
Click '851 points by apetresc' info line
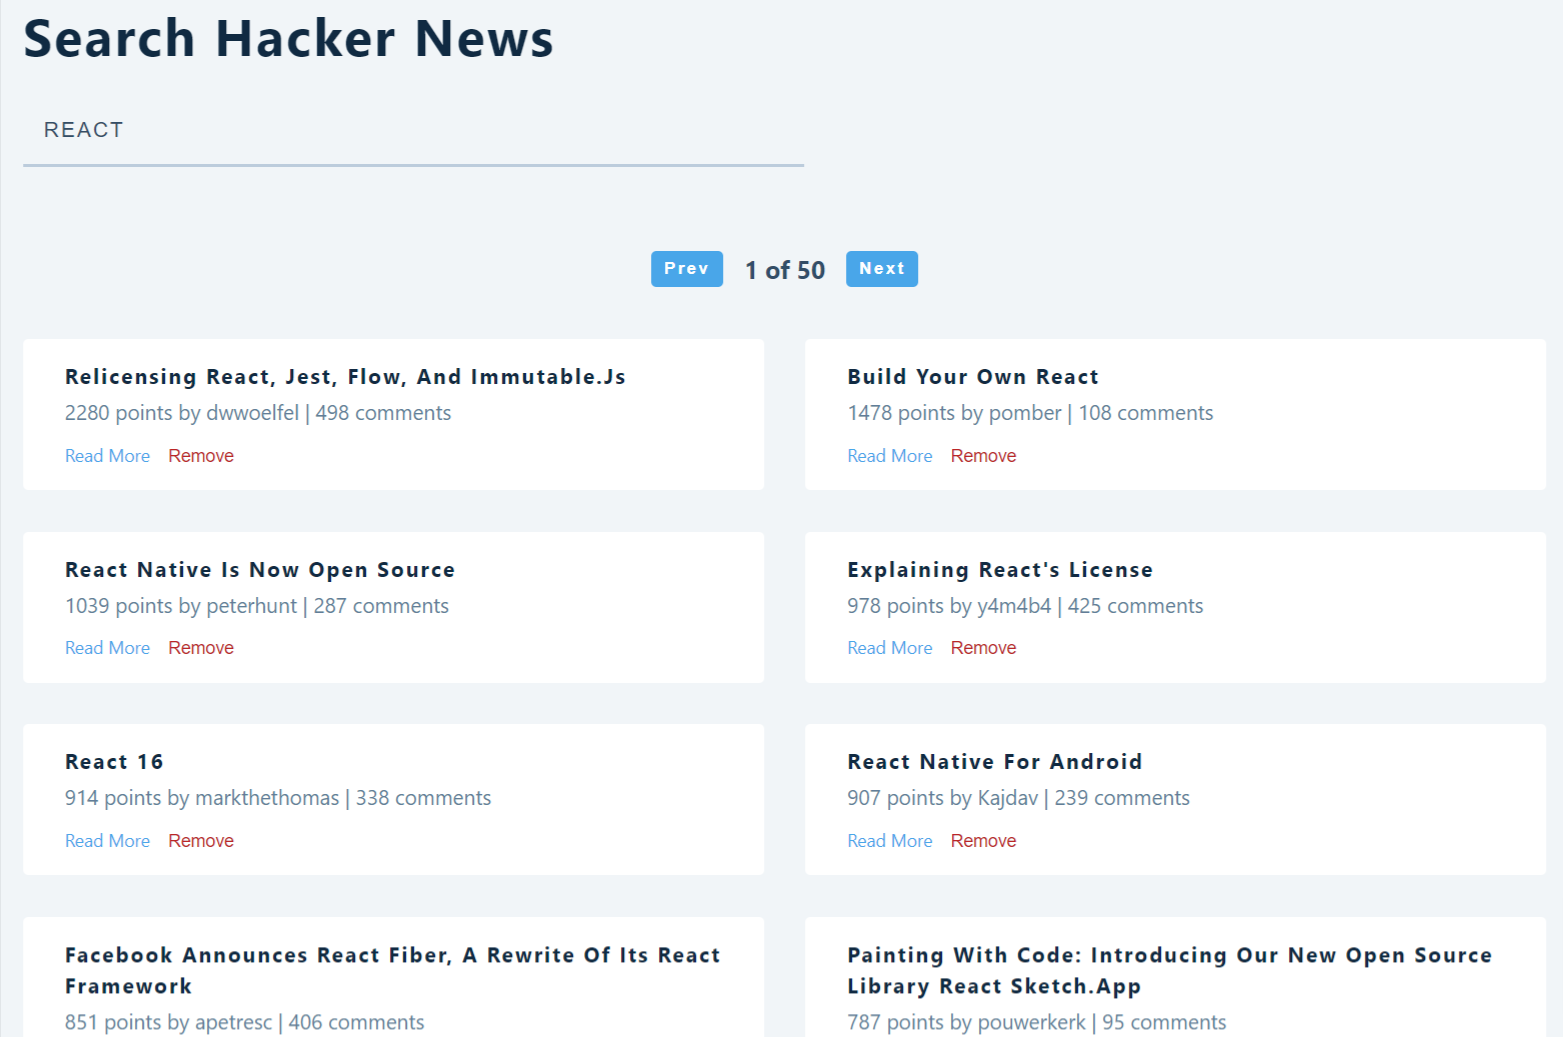(x=245, y=1022)
